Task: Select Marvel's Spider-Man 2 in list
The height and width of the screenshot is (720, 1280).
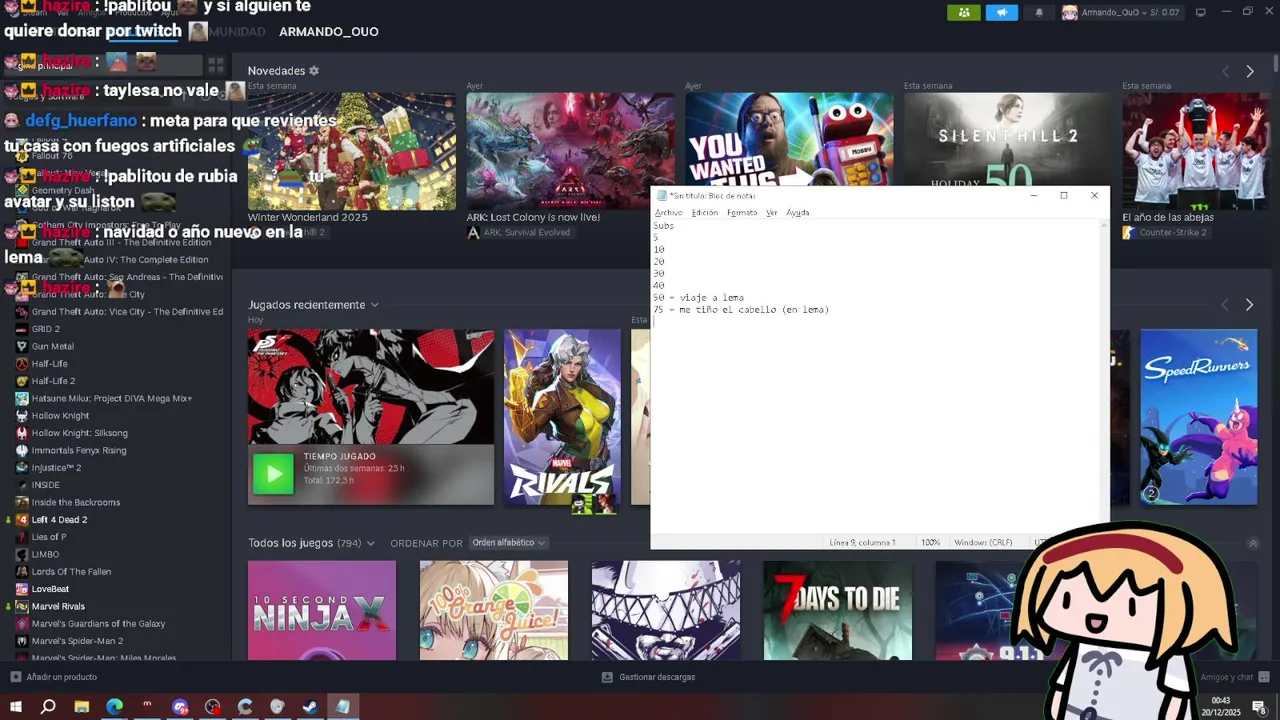Action: 78,641
